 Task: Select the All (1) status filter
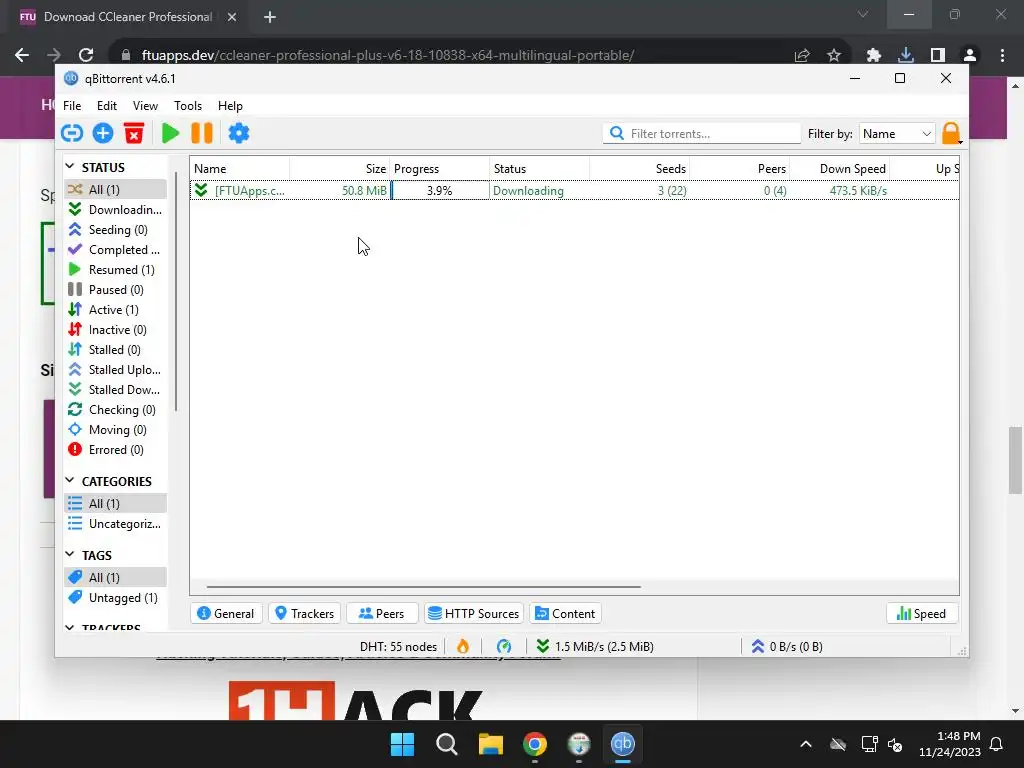click(x=116, y=189)
